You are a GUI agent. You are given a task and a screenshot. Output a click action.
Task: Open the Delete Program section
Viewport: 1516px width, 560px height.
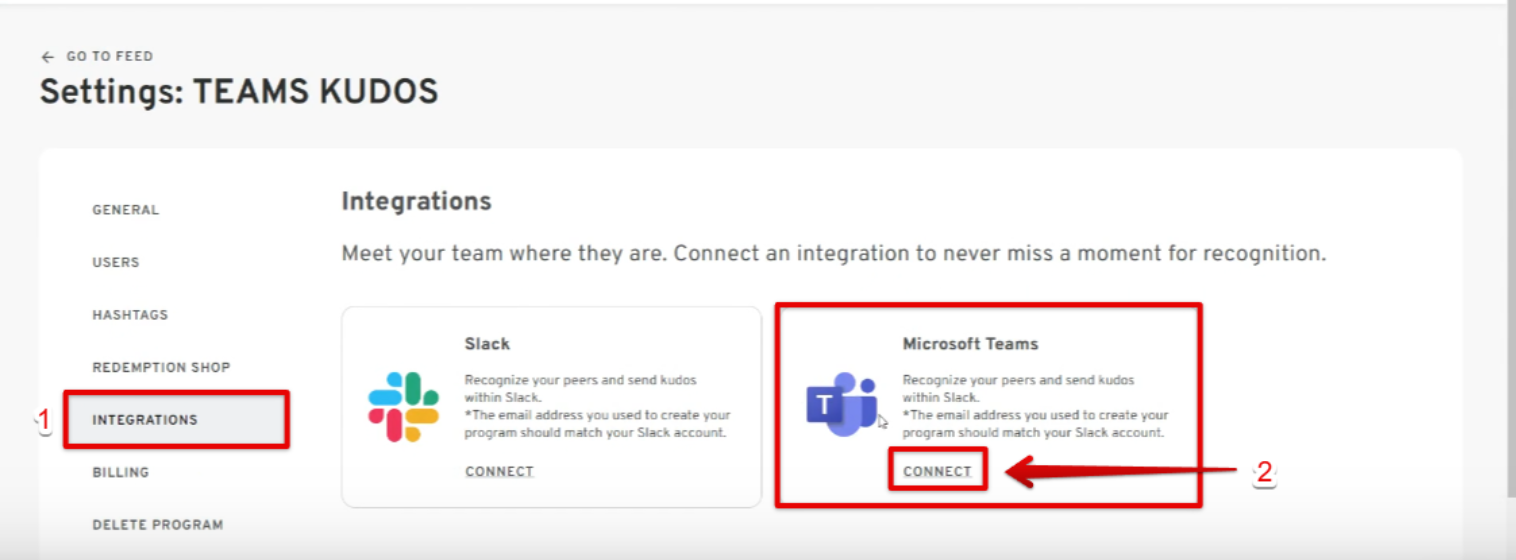[x=158, y=524]
